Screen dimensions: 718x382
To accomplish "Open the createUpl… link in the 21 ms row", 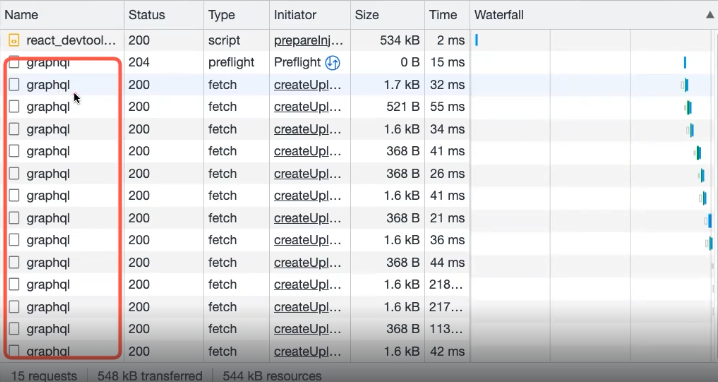I will [x=308, y=218].
